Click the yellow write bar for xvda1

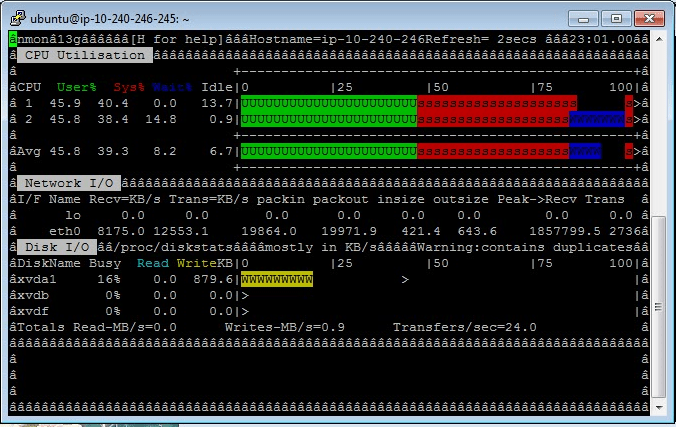(x=277, y=279)
